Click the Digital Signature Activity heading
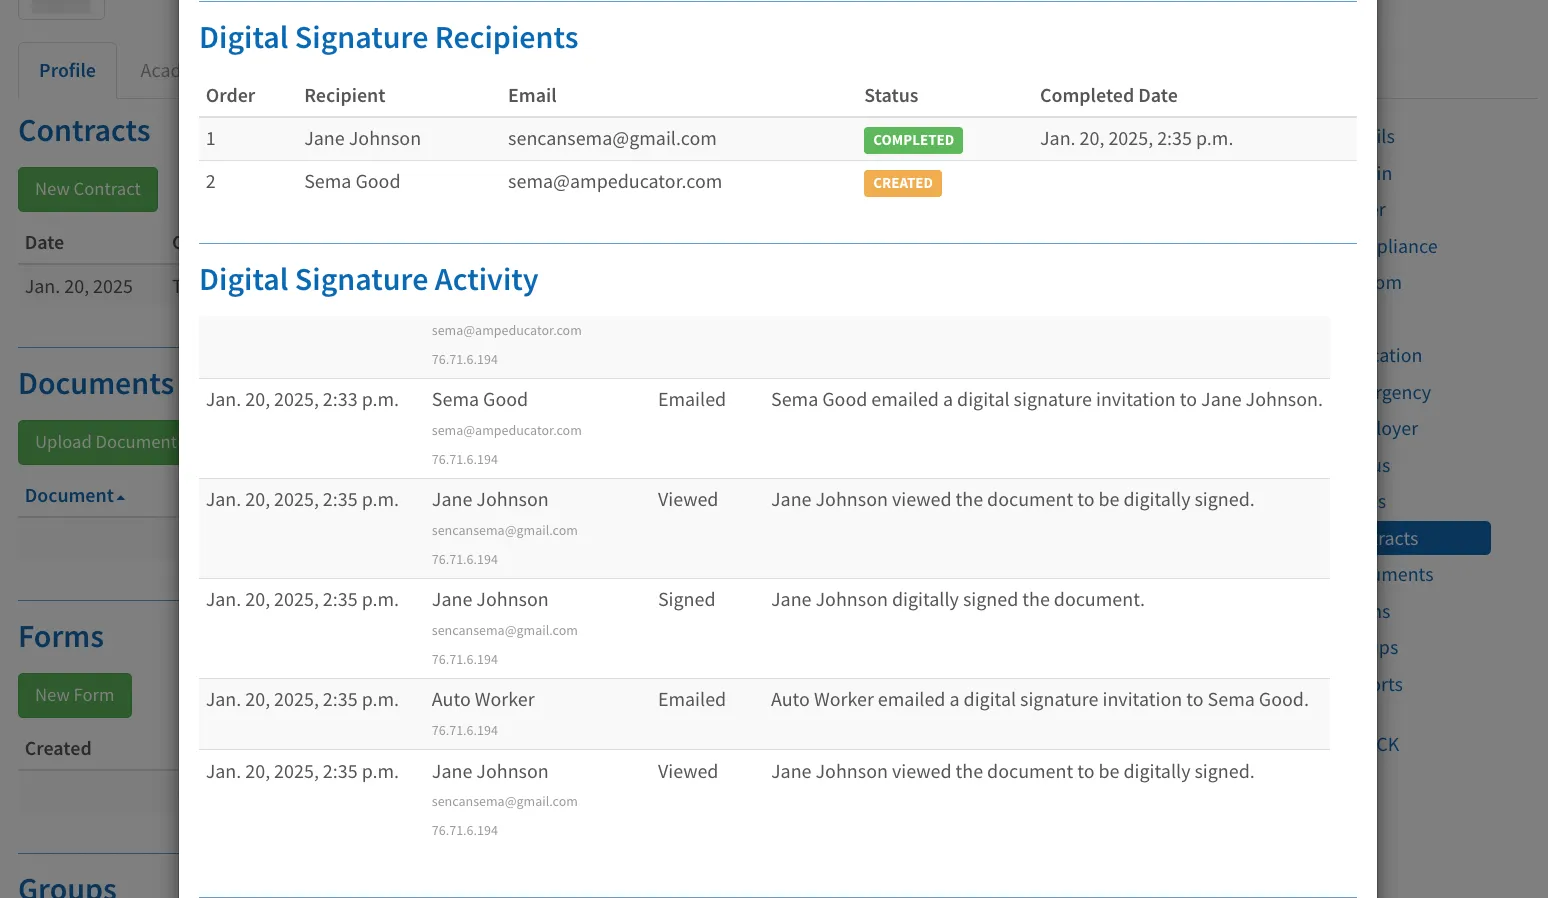Viewport: 1548px width, 898px height. pyautogui.click(x=369, y=280)
